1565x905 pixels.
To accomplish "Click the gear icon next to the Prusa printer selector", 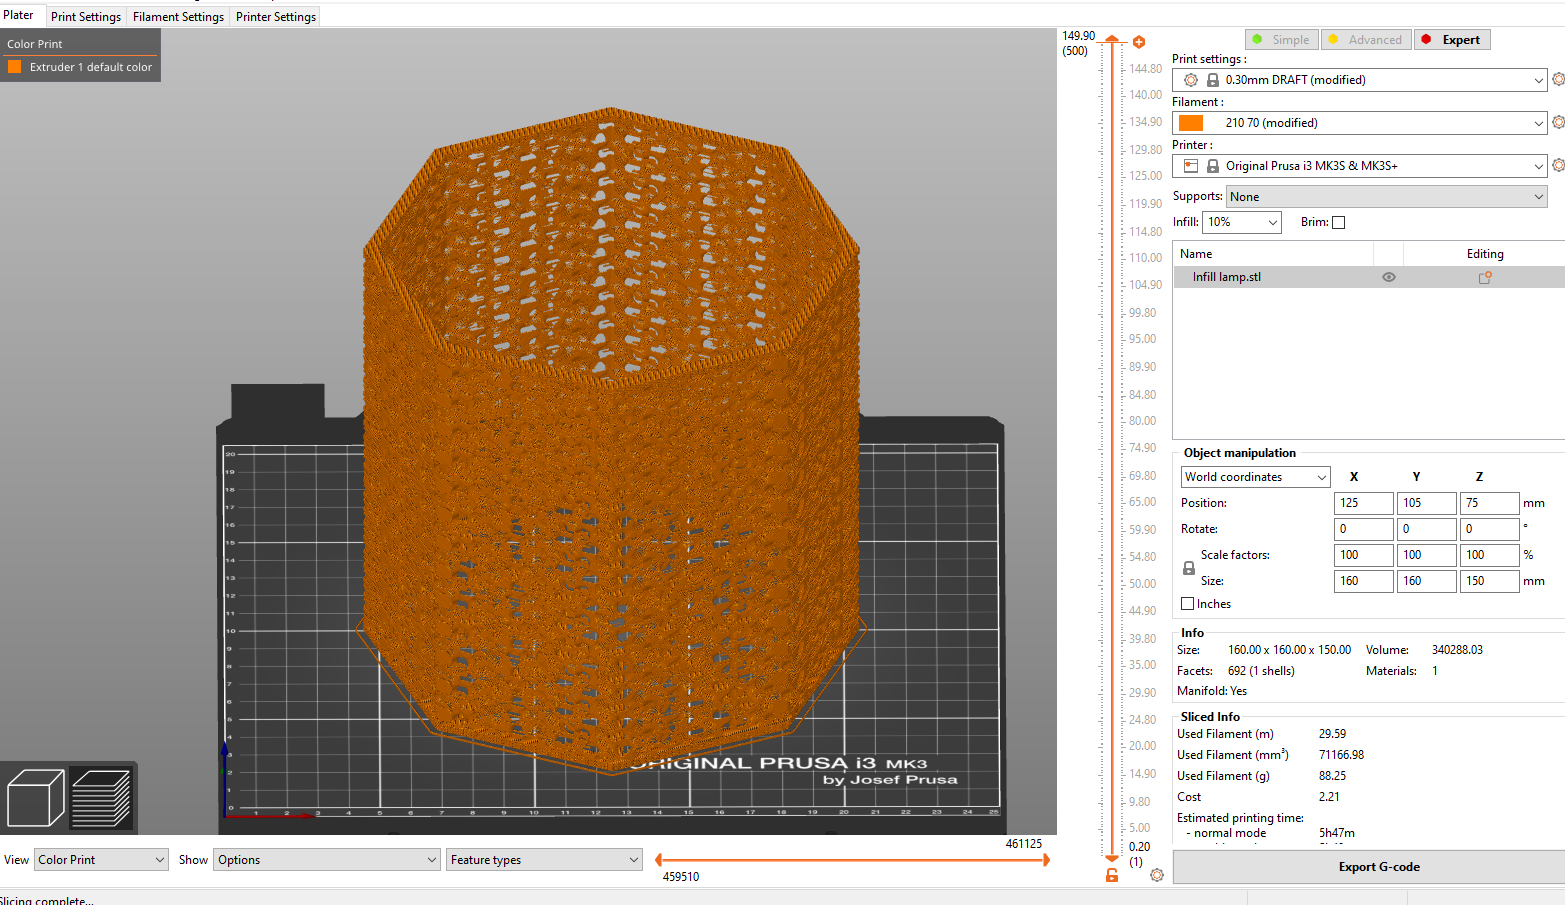I will [1556, 165].
